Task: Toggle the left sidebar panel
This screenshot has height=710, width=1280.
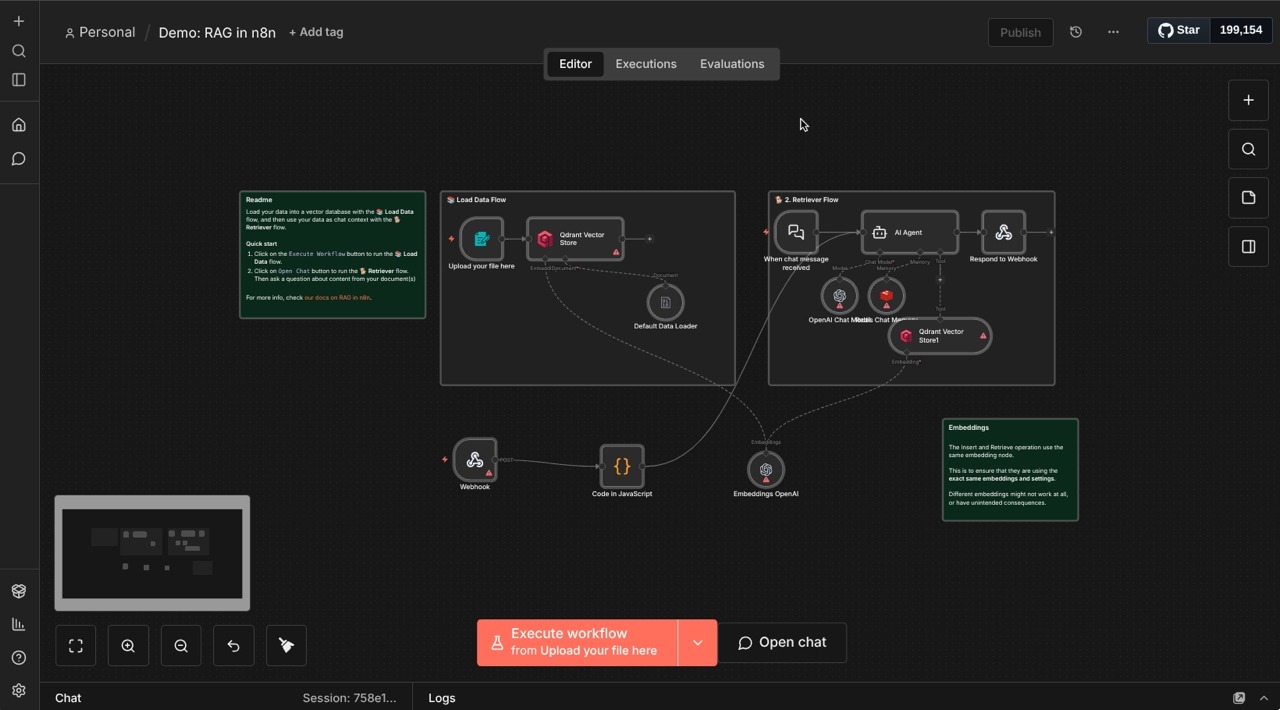Action: [x=19, y=80]
